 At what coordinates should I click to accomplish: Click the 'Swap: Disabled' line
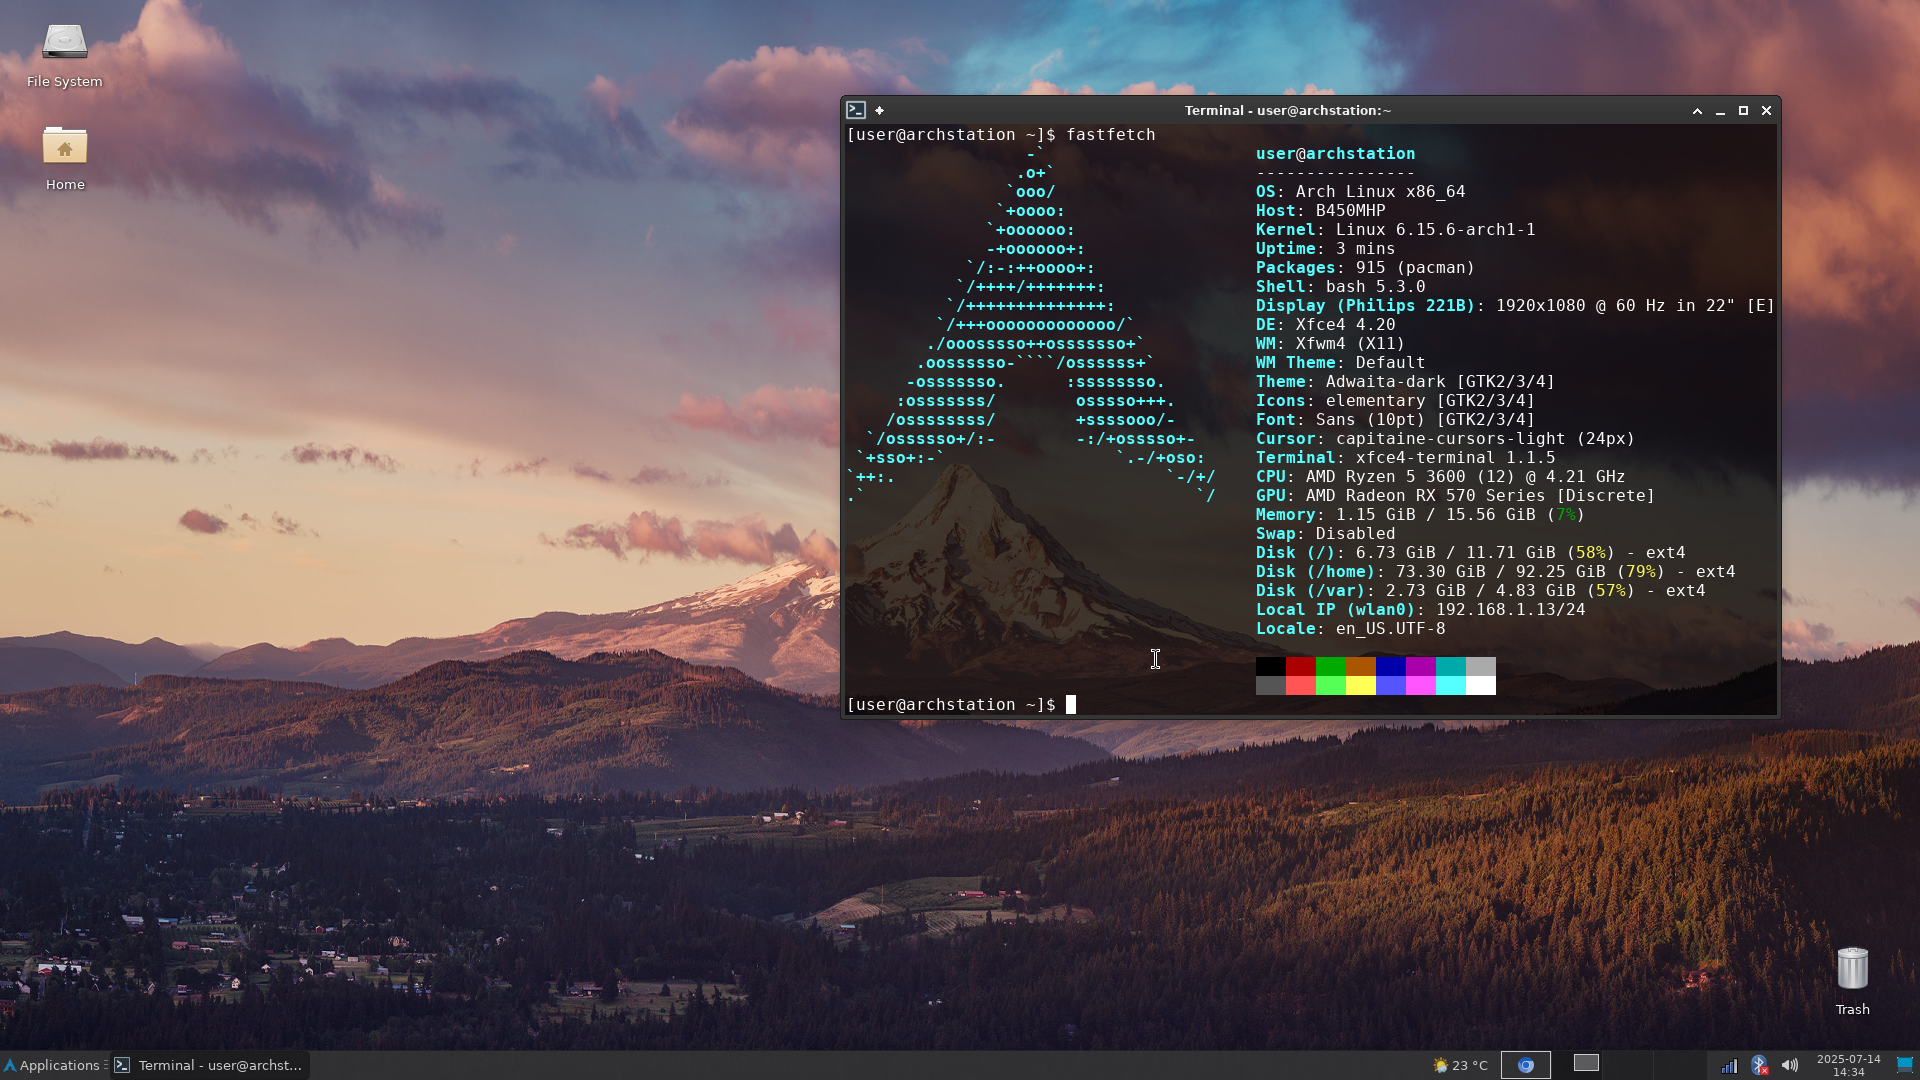point(1326,534)
